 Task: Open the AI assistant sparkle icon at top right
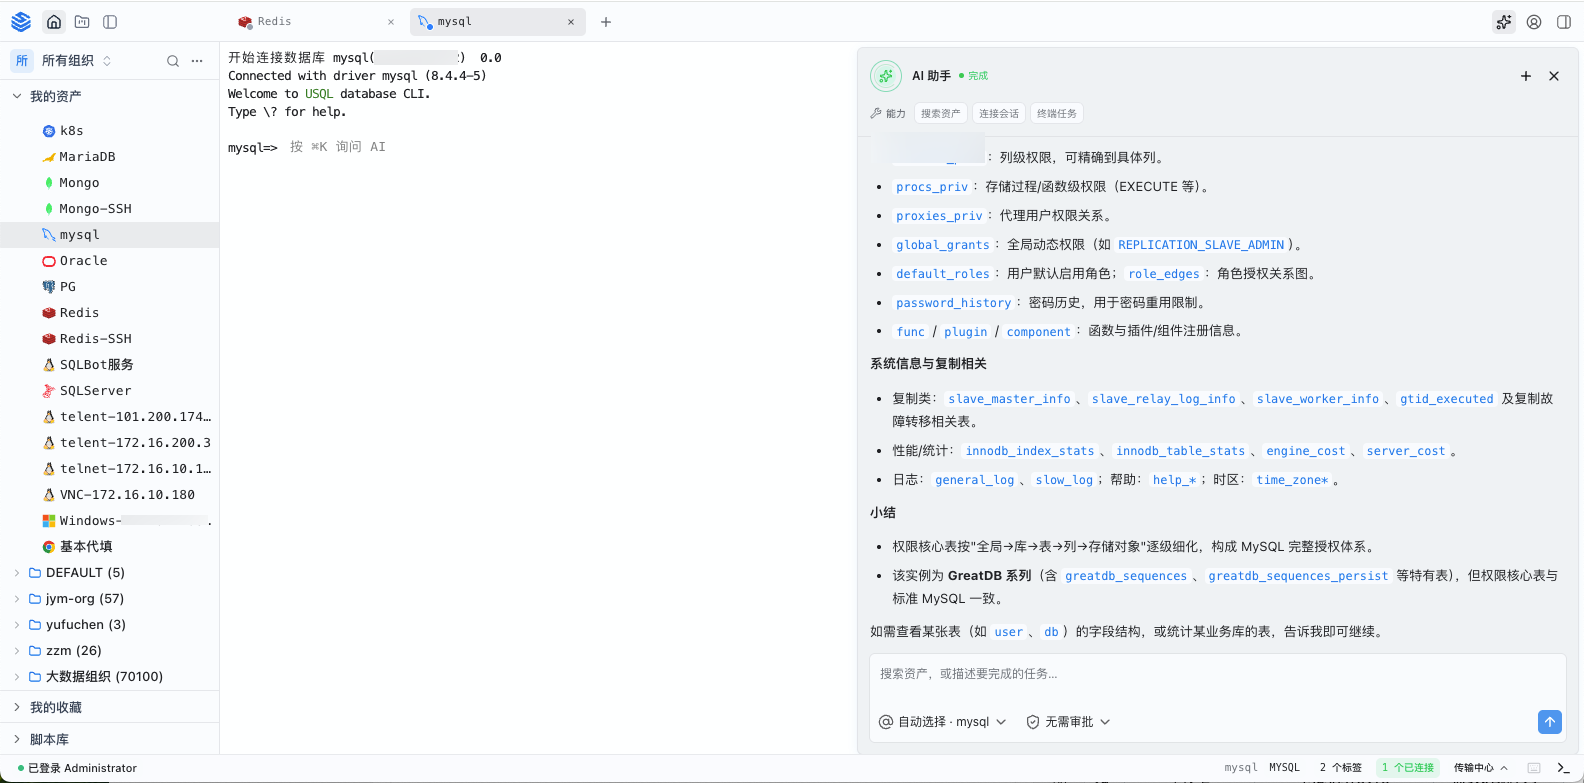(x=1504, y=22)
